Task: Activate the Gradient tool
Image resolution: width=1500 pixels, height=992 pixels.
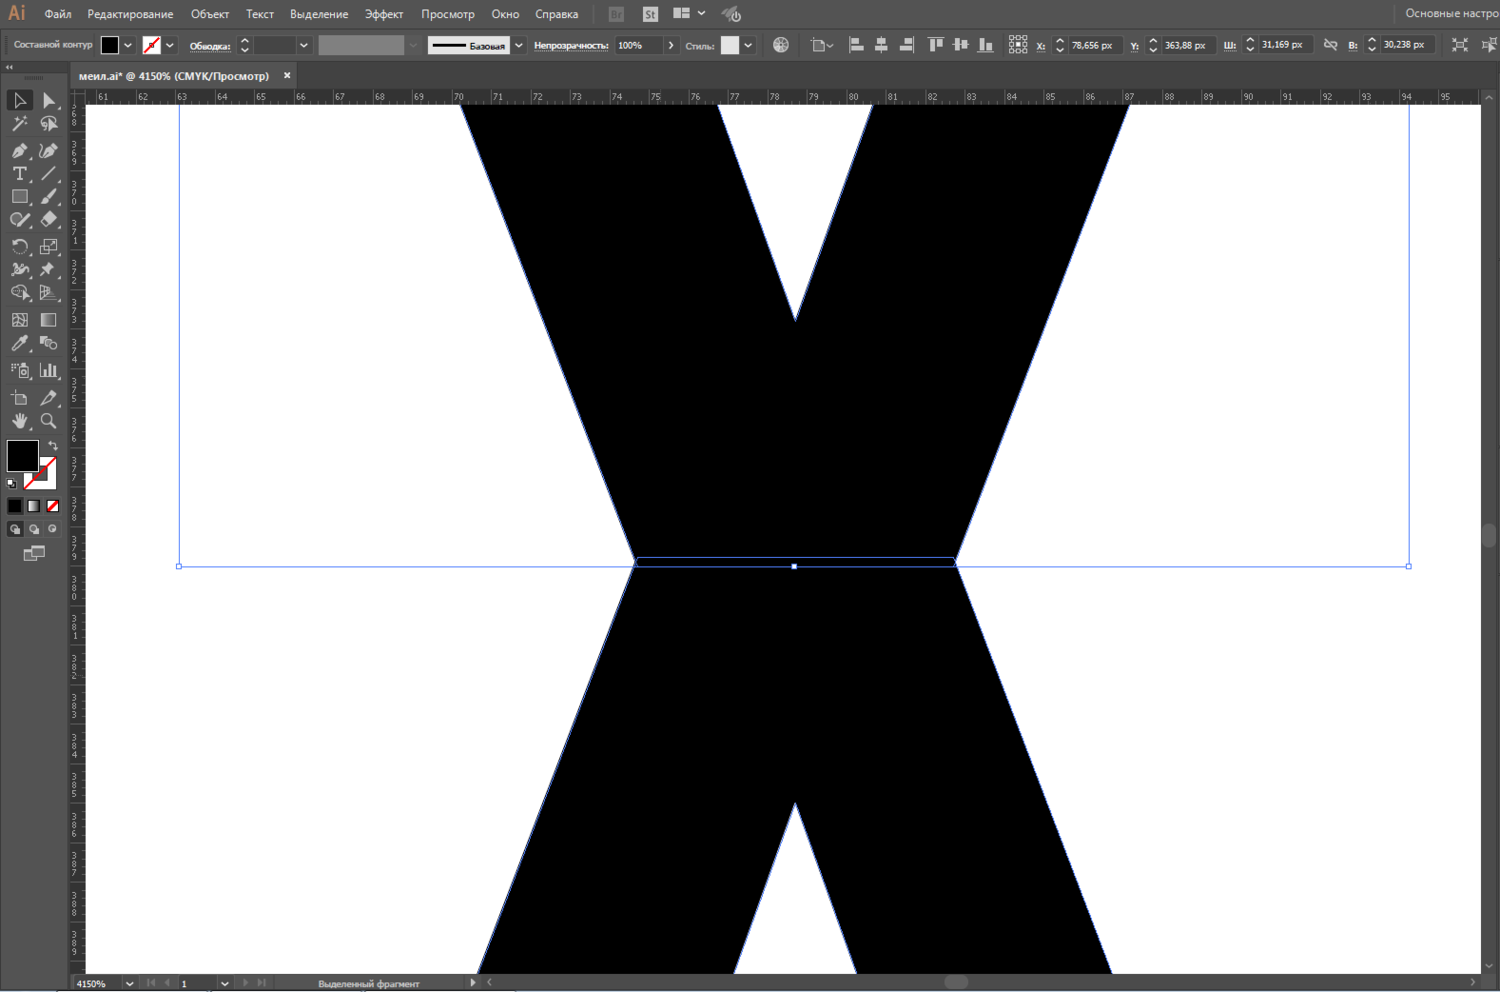Action: click(48, 320)
